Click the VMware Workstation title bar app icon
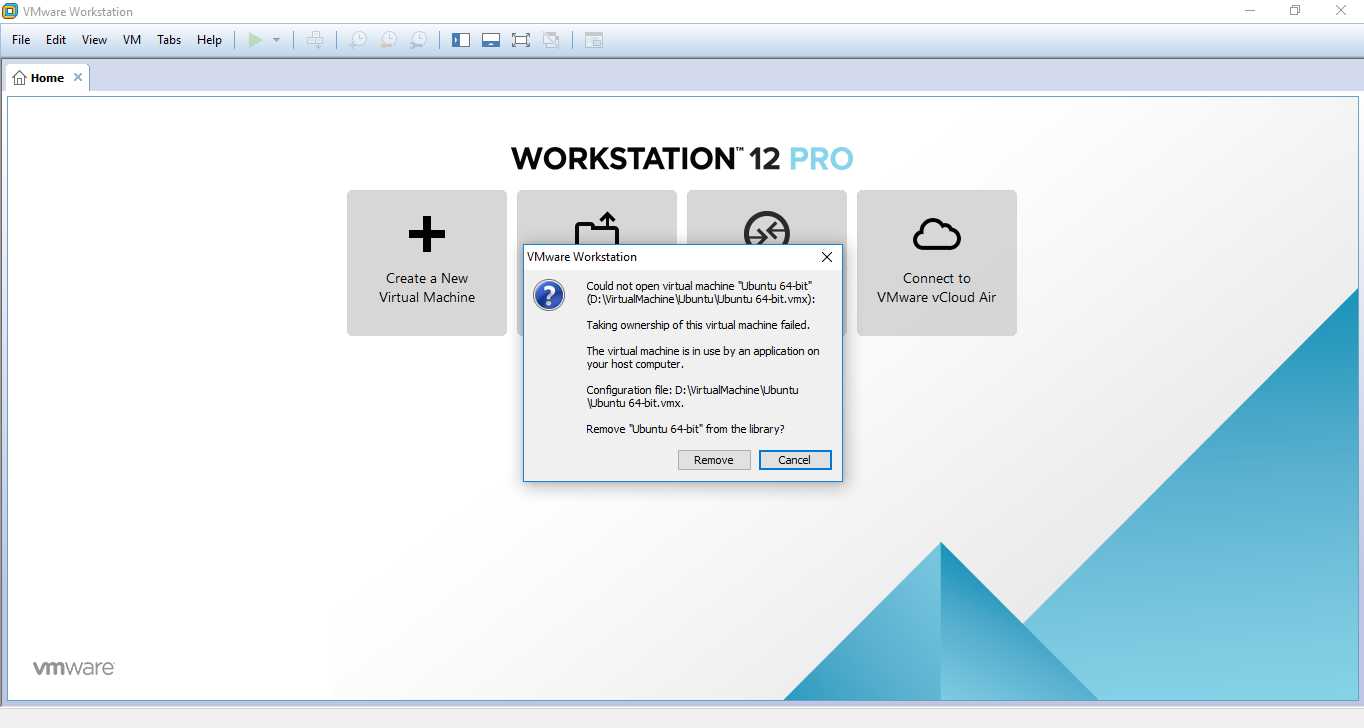1364x728 pixels. click(x=10, y=11)
